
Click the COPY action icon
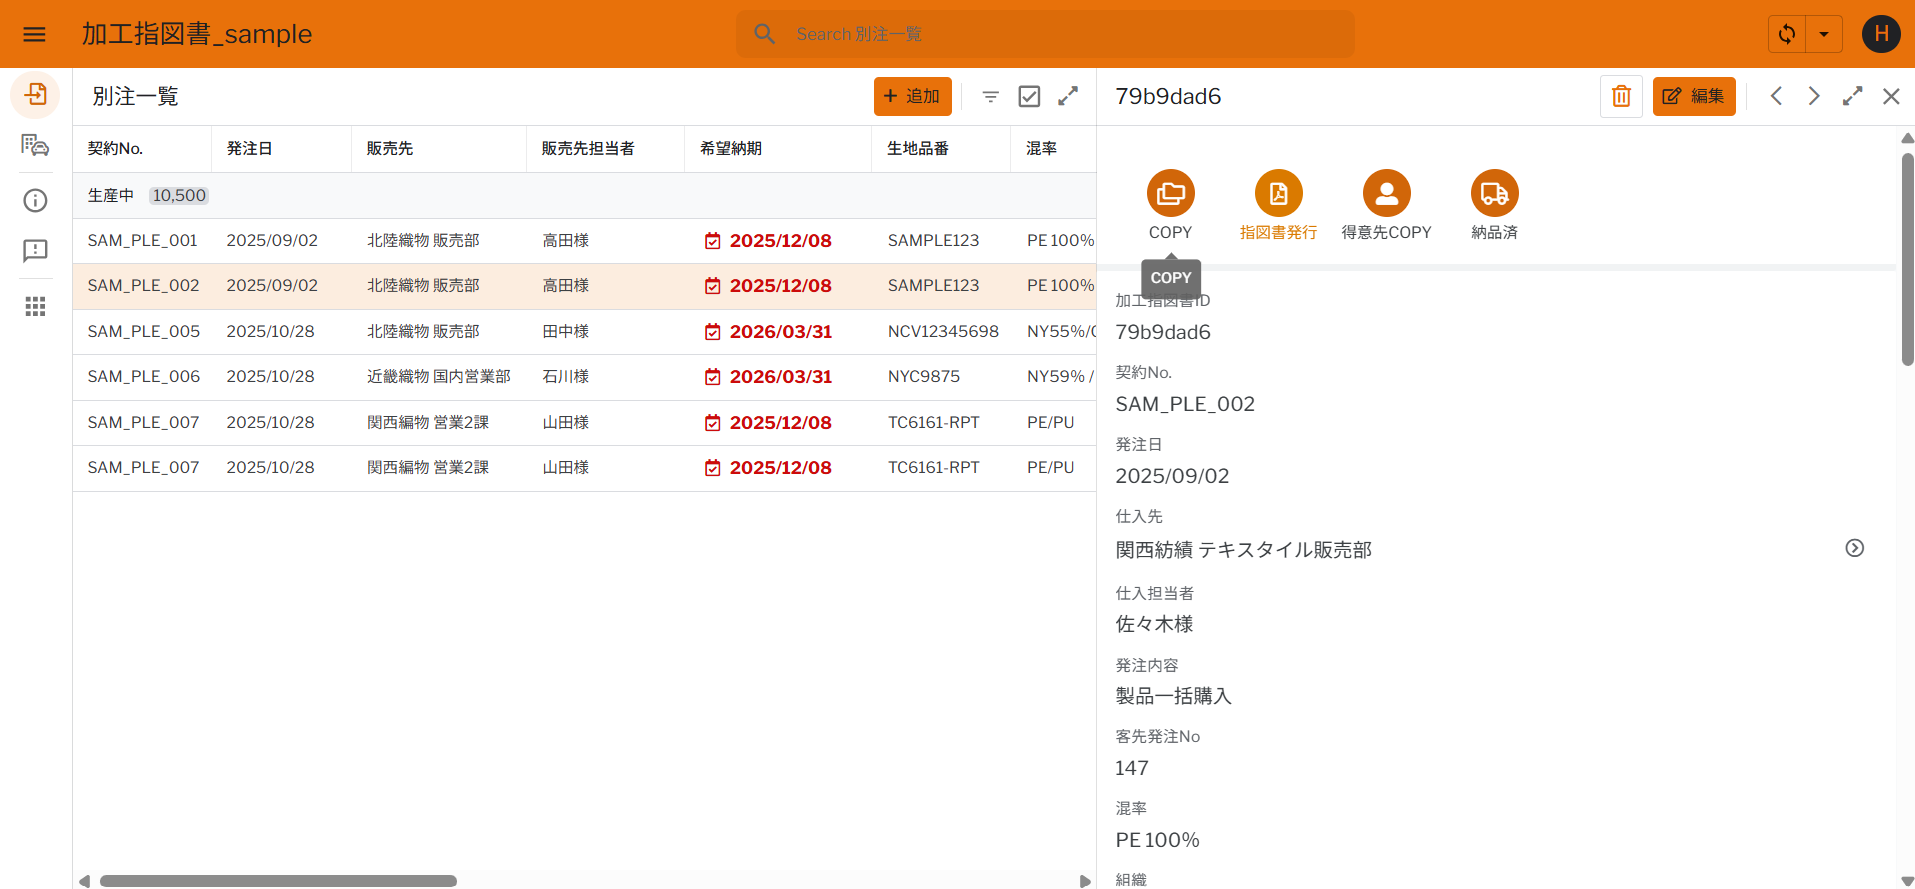[1170, 193]
